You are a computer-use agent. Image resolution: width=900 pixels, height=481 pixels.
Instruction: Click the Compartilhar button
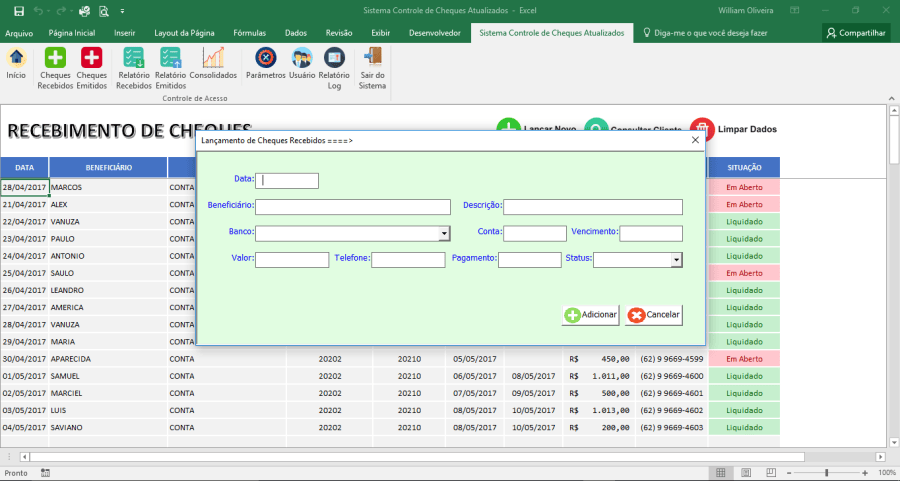(x=856, y=33)
